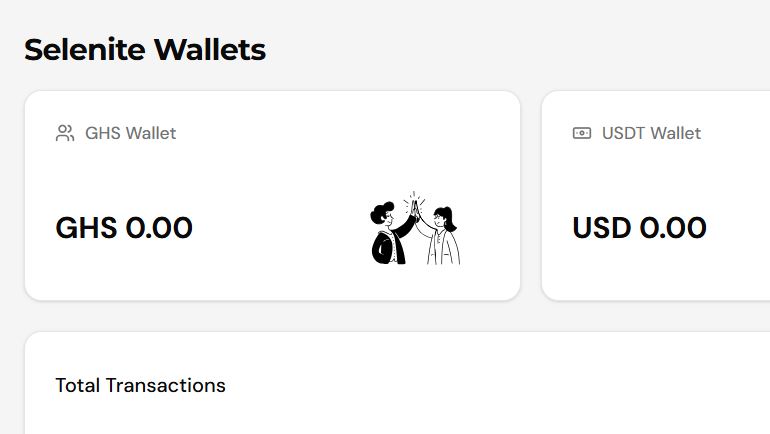This screenshot has height=434, width=770.
Task: Click the word Wallets in the heading
Action: [217, 49]
